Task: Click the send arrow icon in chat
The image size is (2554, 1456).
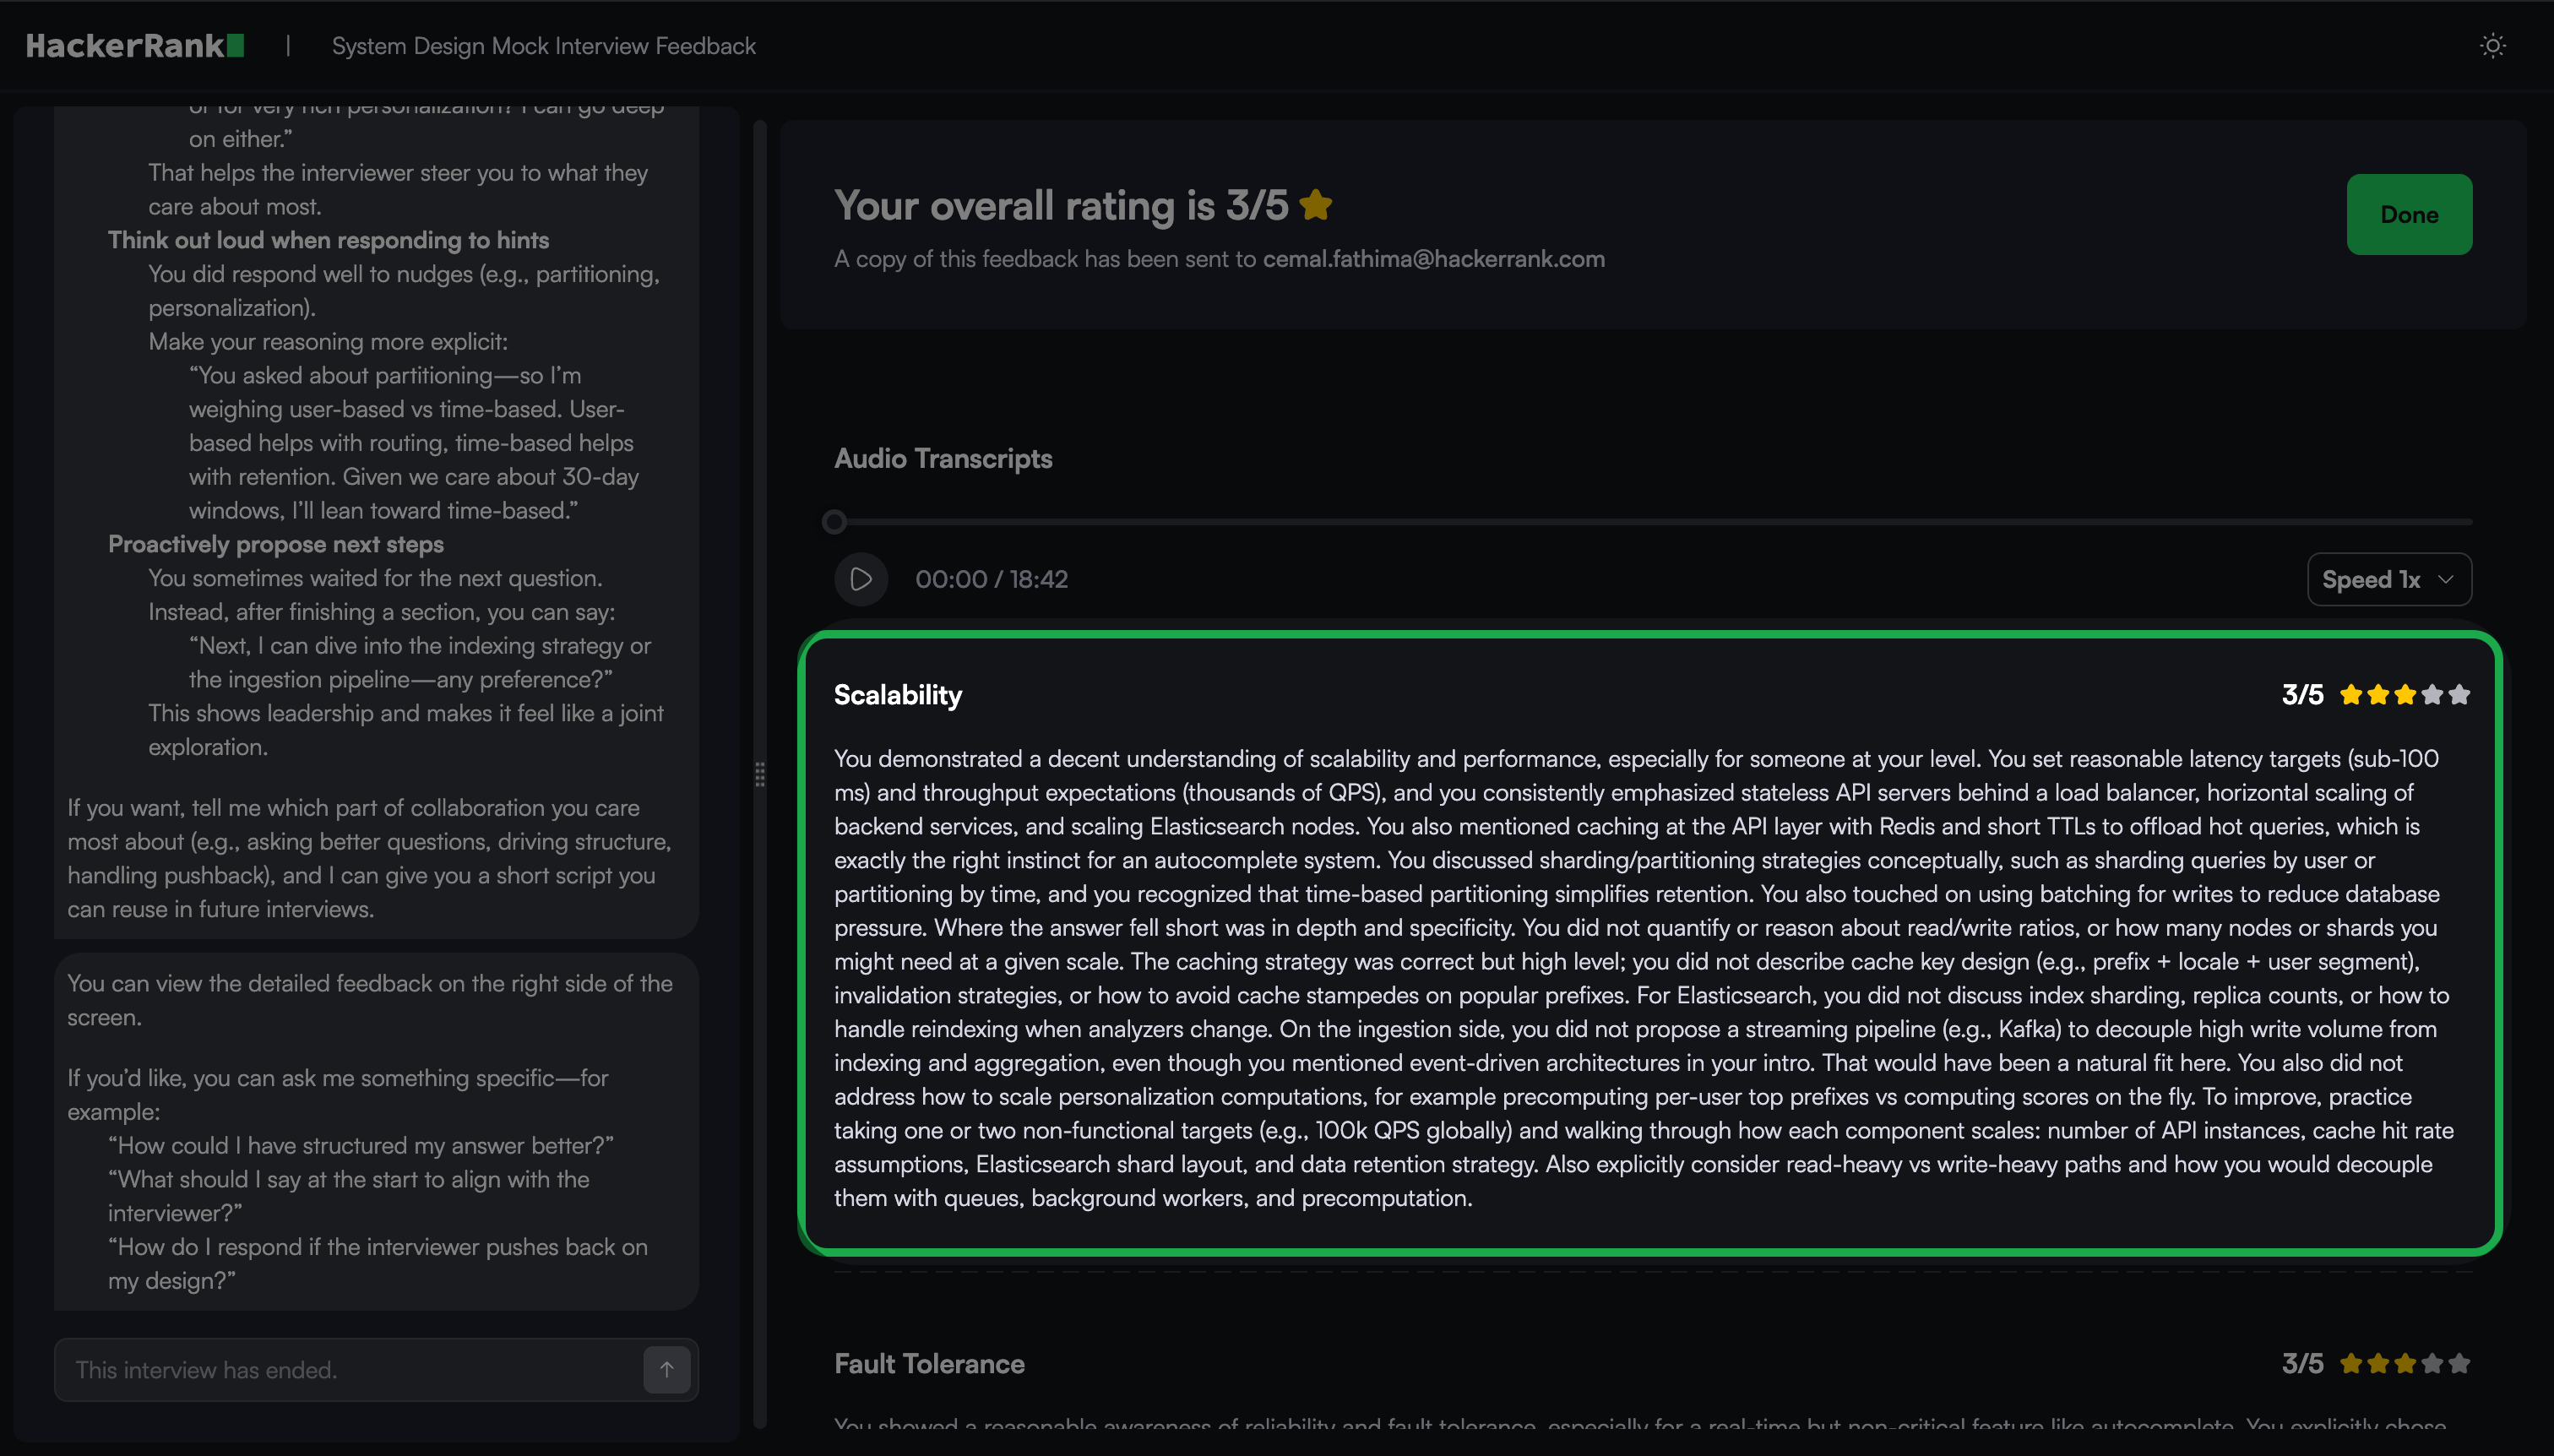Action: [x=666, y=1369]
